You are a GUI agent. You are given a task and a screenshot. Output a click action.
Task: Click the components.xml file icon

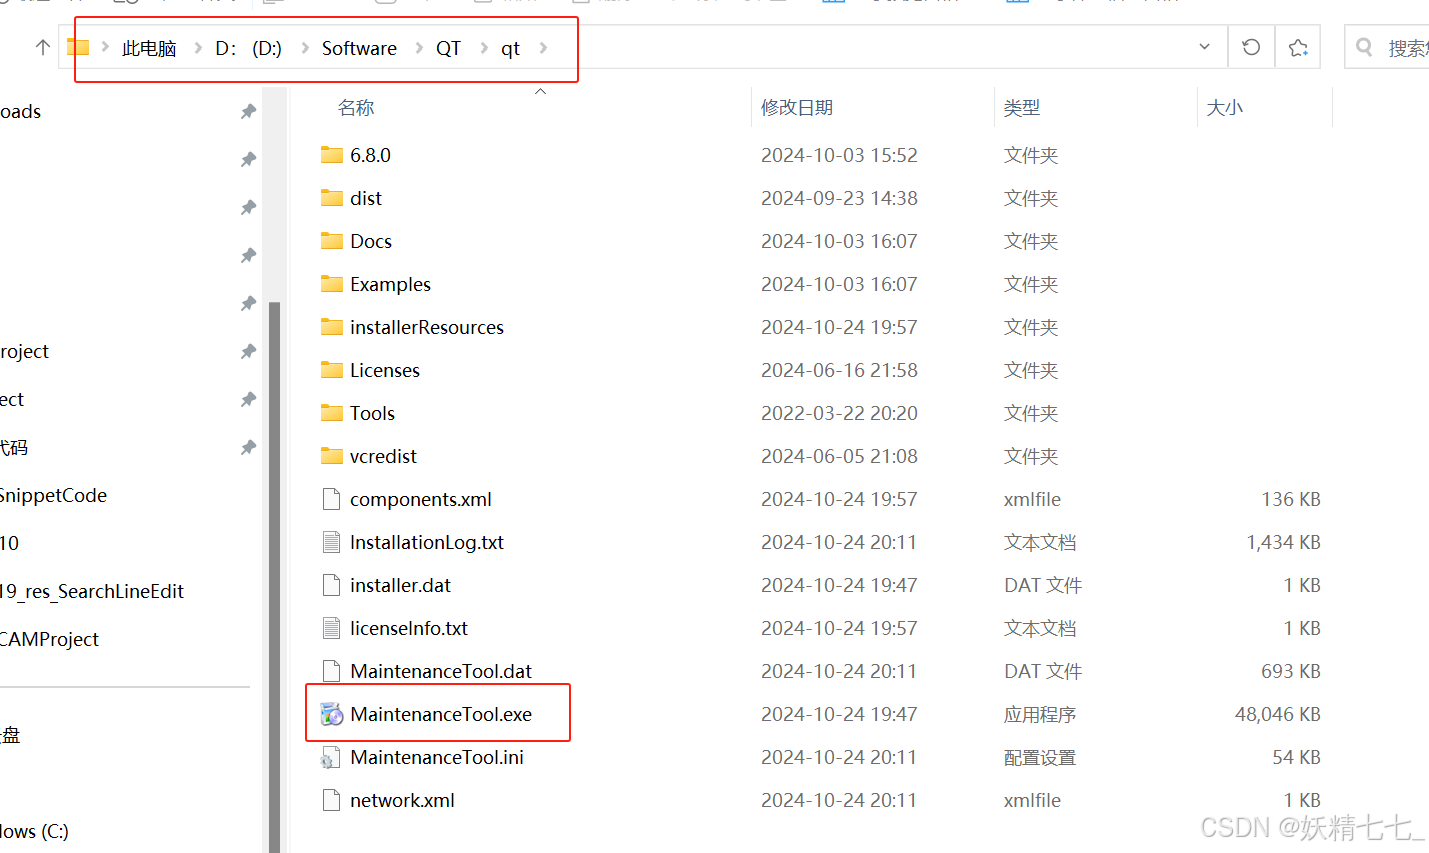tap(332, 499)
